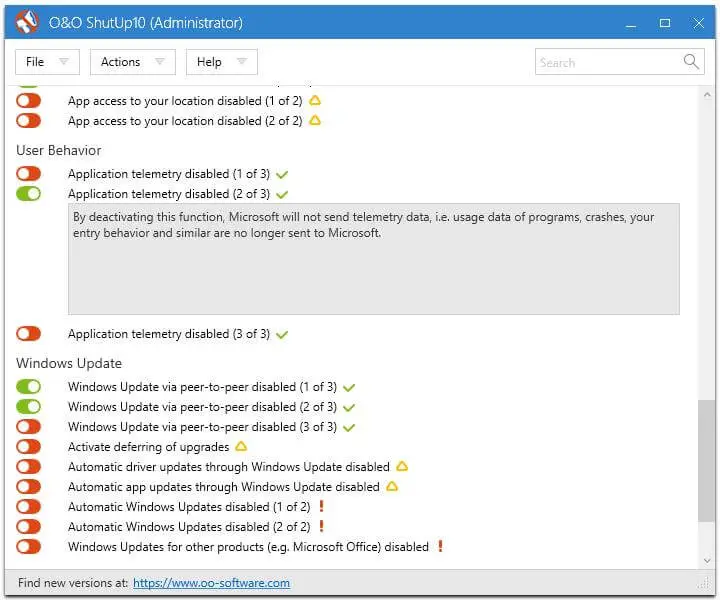Enable Automatic app updates through Windows Update disabled

[28, 486]
